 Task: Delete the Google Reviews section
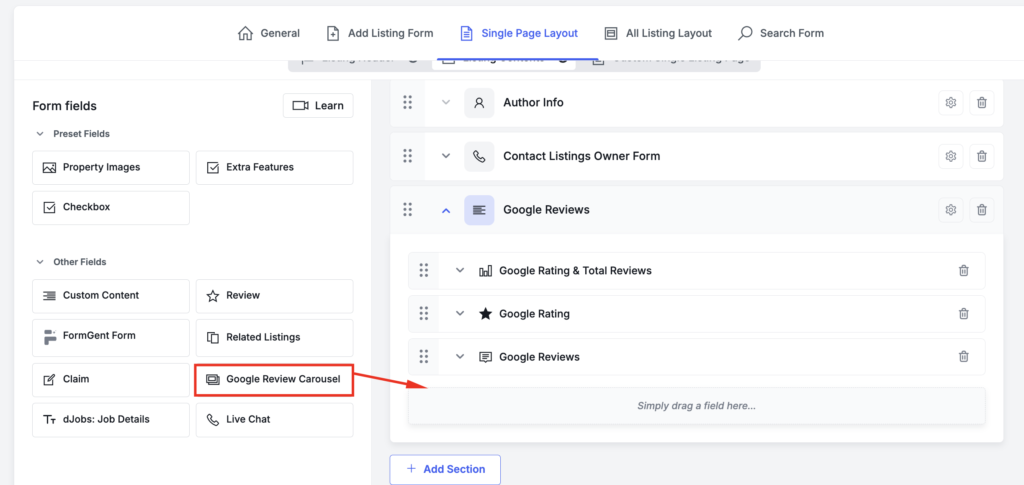(x=982, y=210)
